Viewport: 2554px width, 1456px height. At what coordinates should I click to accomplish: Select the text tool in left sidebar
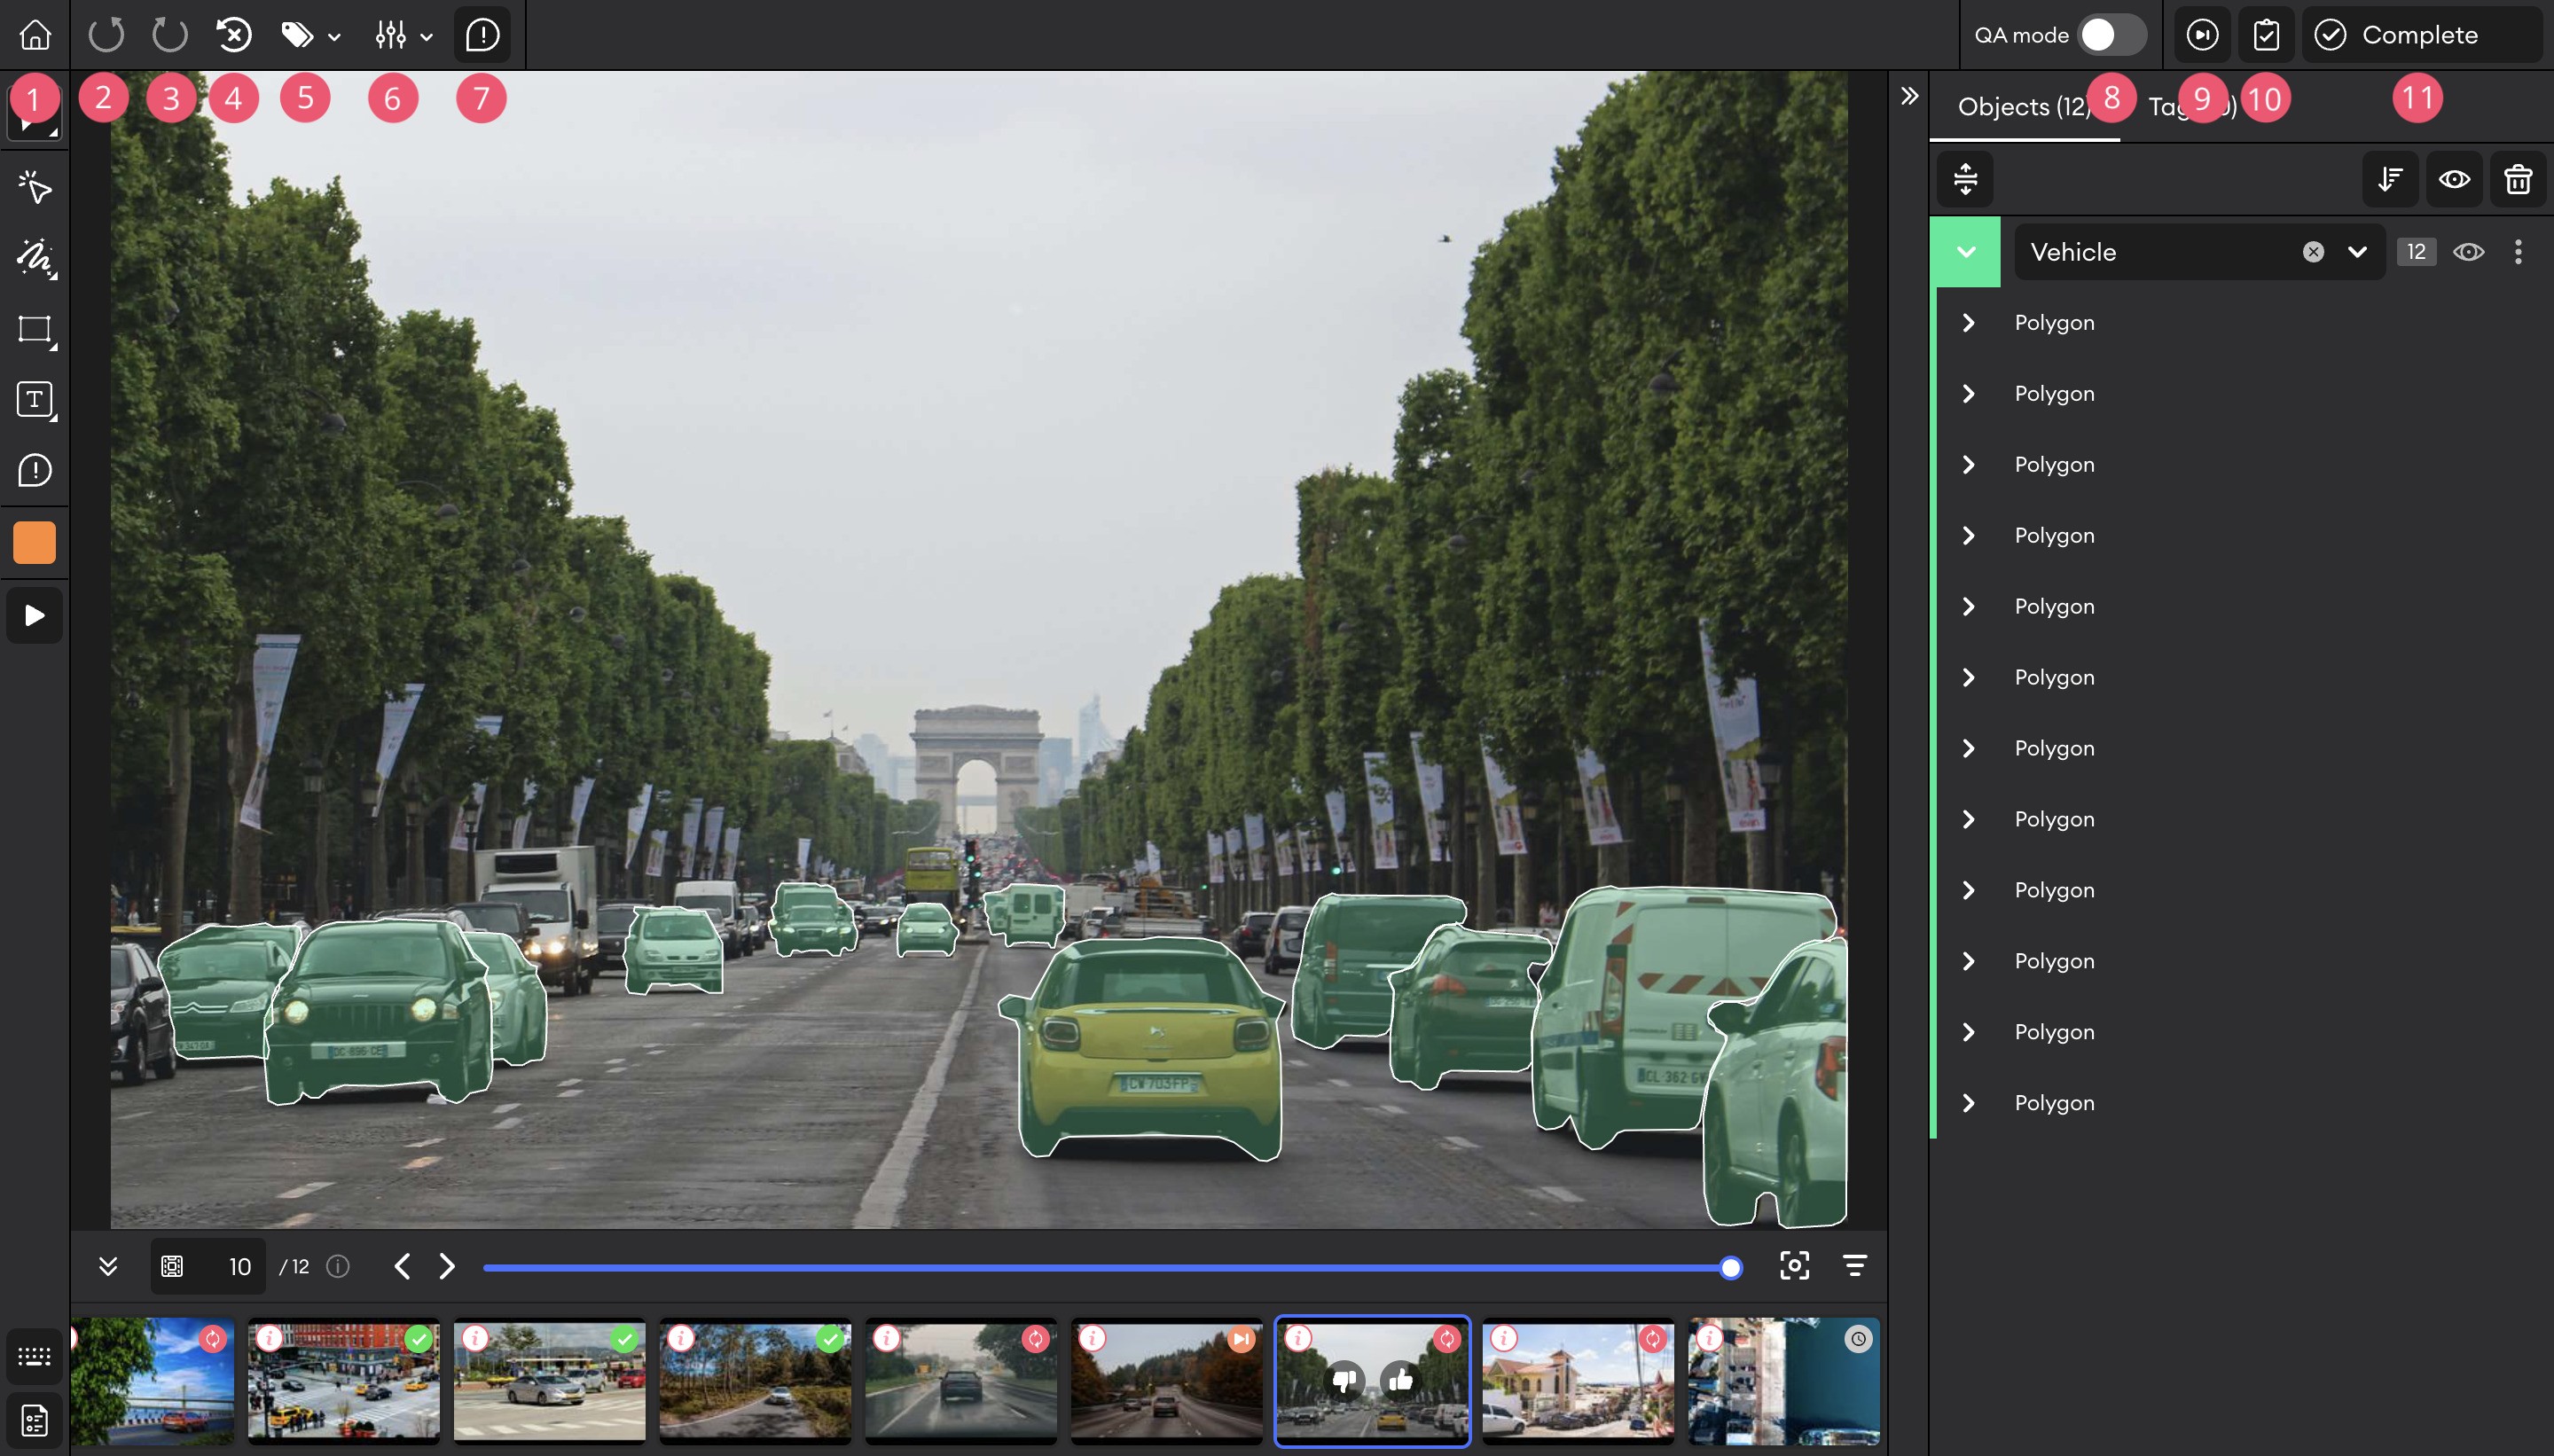35,400
